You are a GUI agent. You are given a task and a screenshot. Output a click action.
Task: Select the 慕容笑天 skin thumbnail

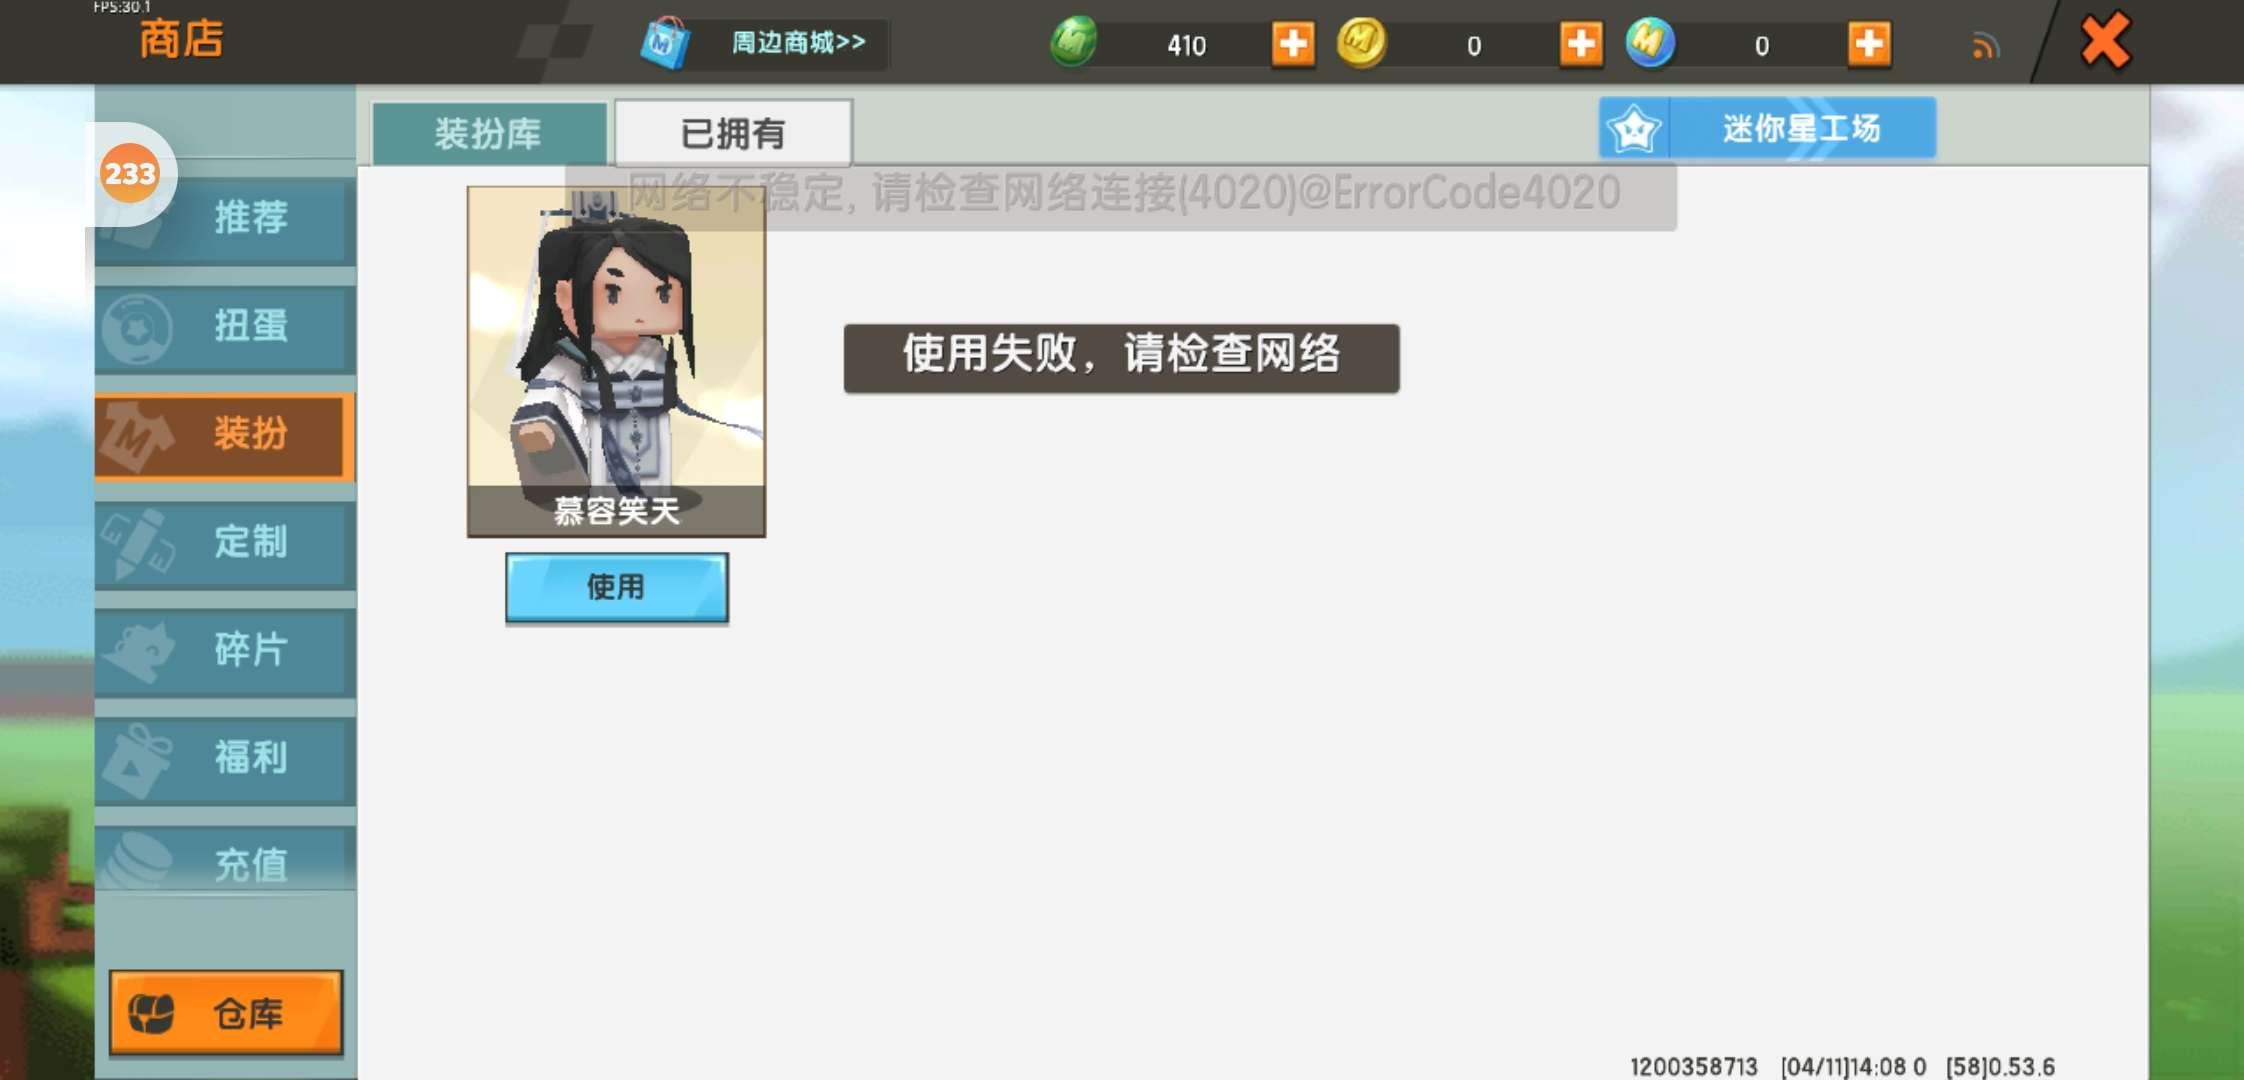(616, 360)
